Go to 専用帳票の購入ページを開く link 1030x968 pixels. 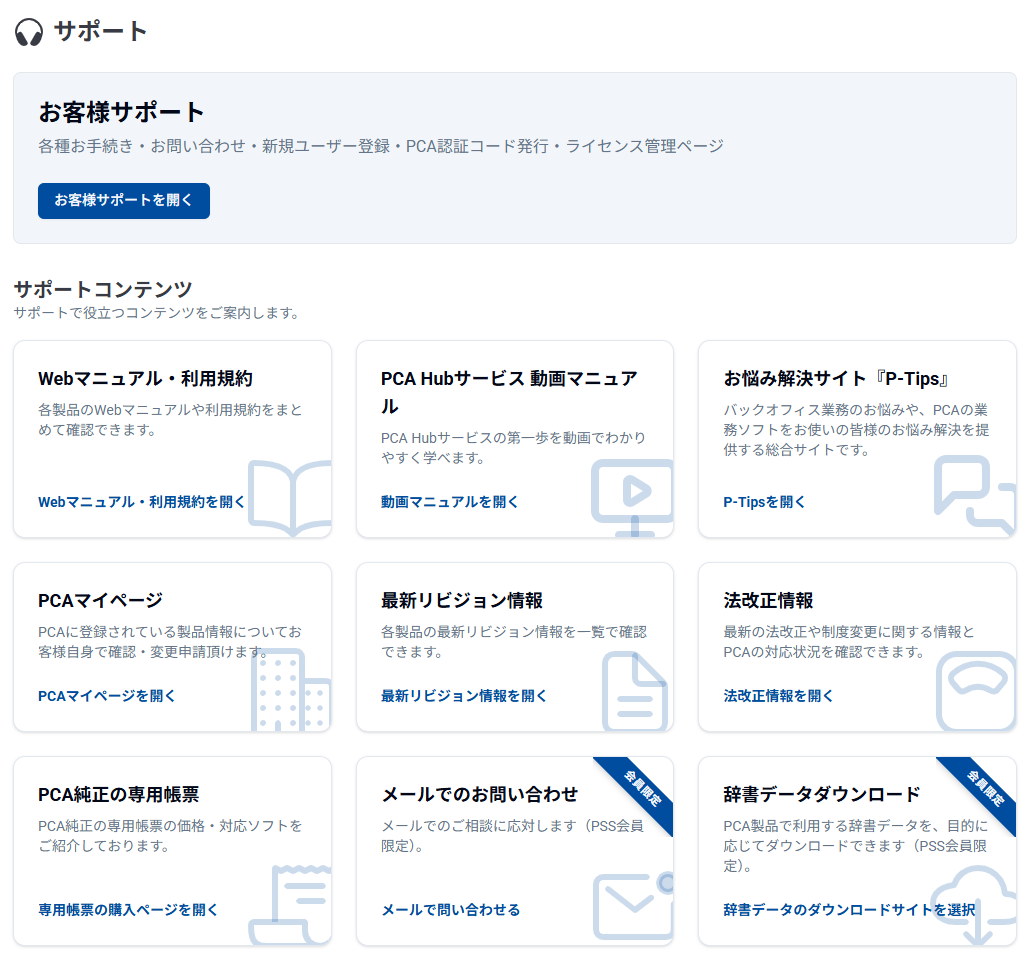[128, 910]
